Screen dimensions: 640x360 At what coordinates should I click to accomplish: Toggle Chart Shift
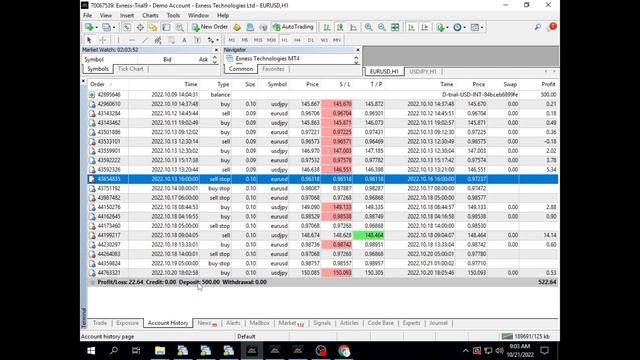point(425,27)
